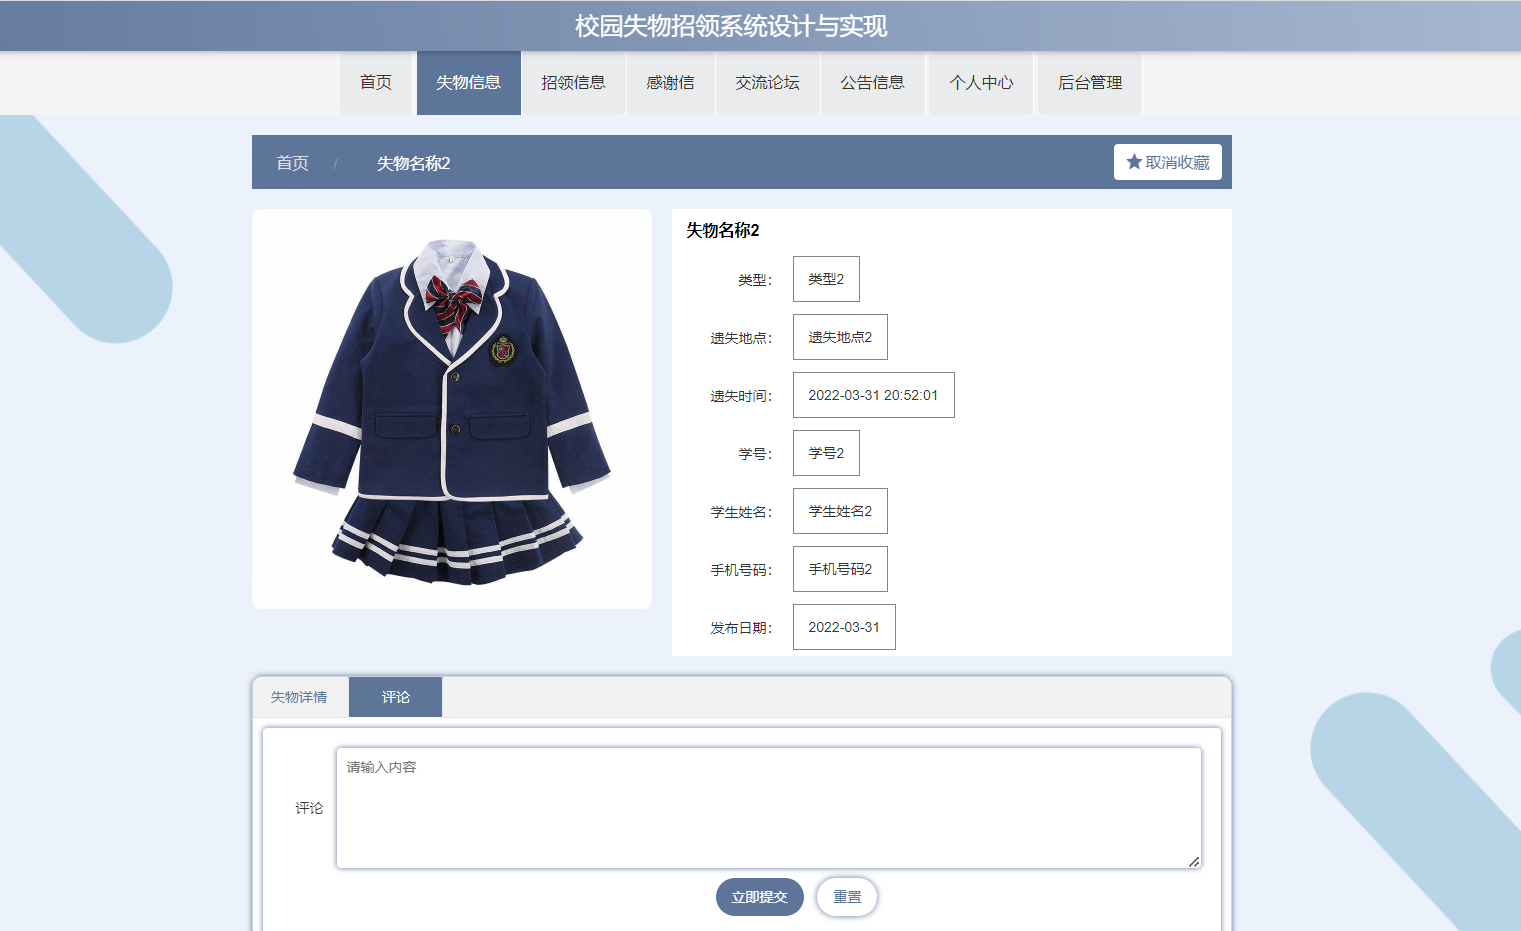Open the 感谢信 navigation item

point(670,83)
